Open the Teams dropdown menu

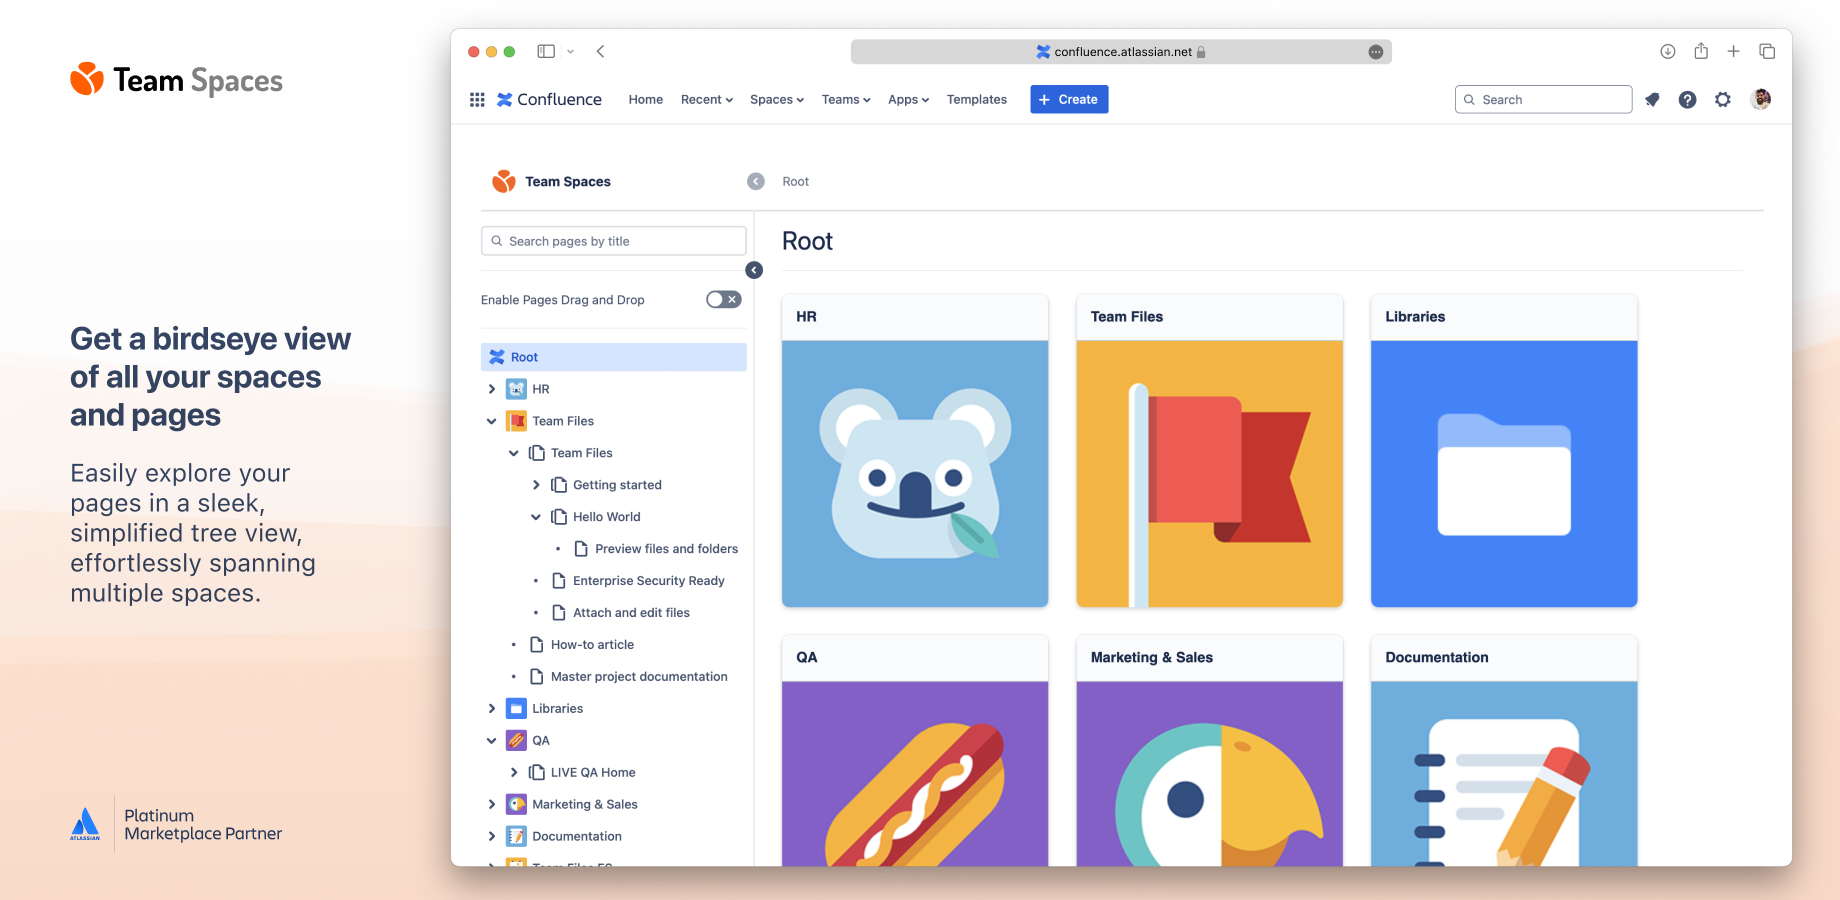(846, 99)
